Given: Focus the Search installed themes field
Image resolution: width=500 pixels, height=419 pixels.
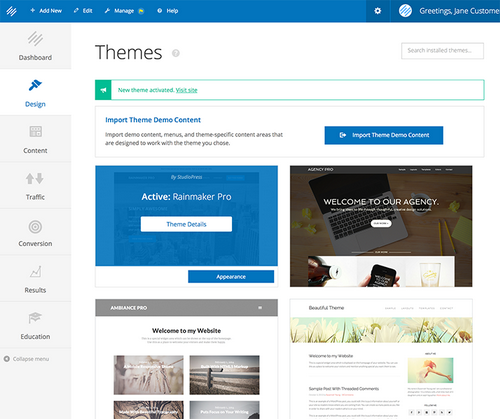Looking at the screenshot, I should [442, 51].
